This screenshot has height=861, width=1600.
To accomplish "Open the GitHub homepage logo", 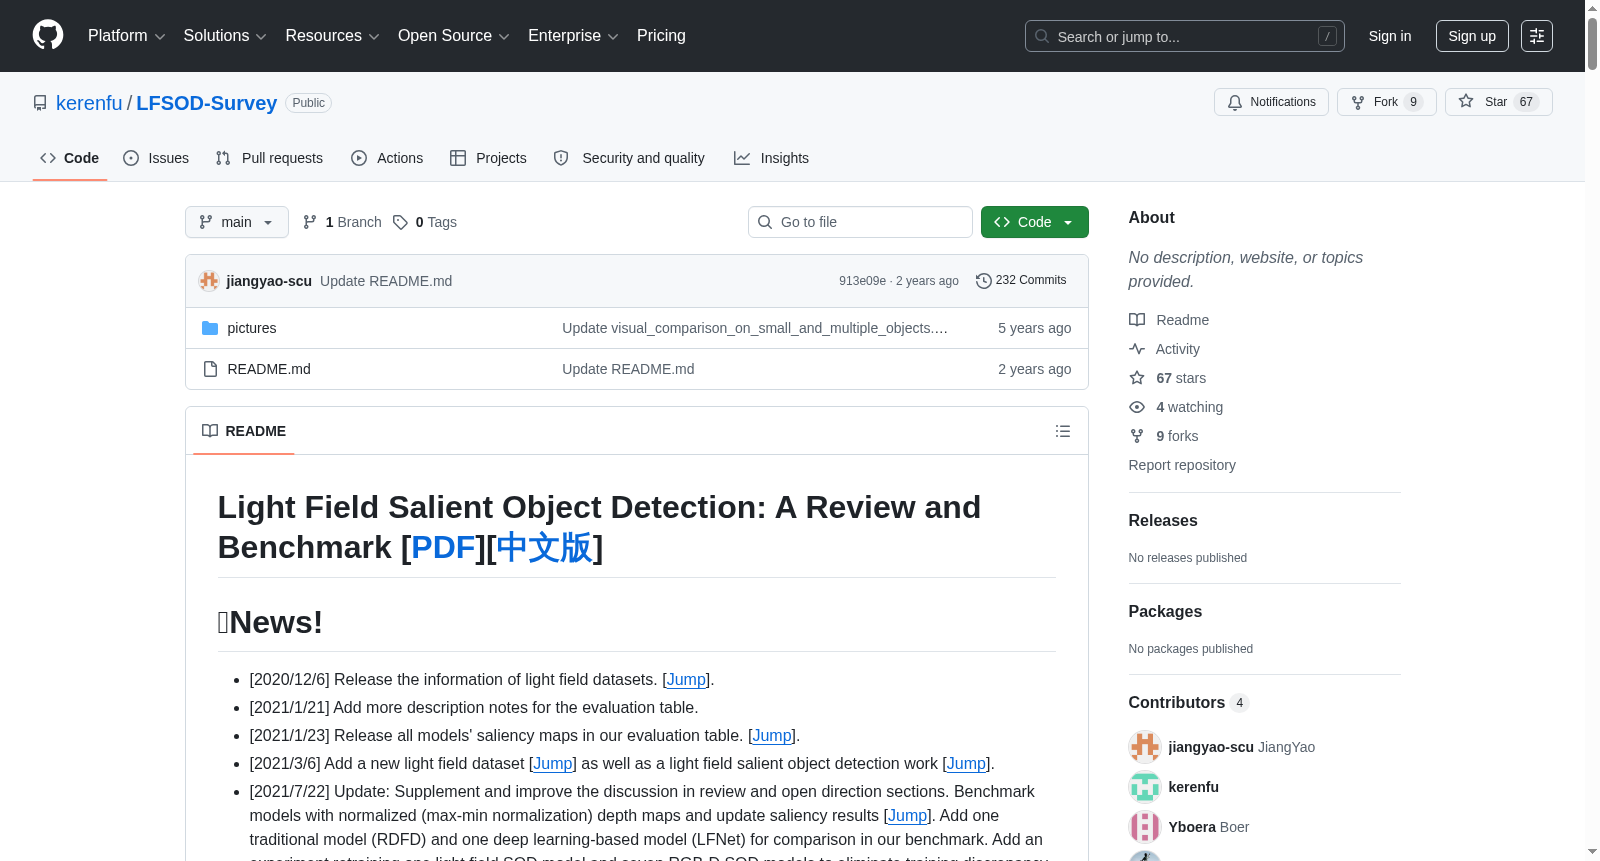I will point(48,35).
